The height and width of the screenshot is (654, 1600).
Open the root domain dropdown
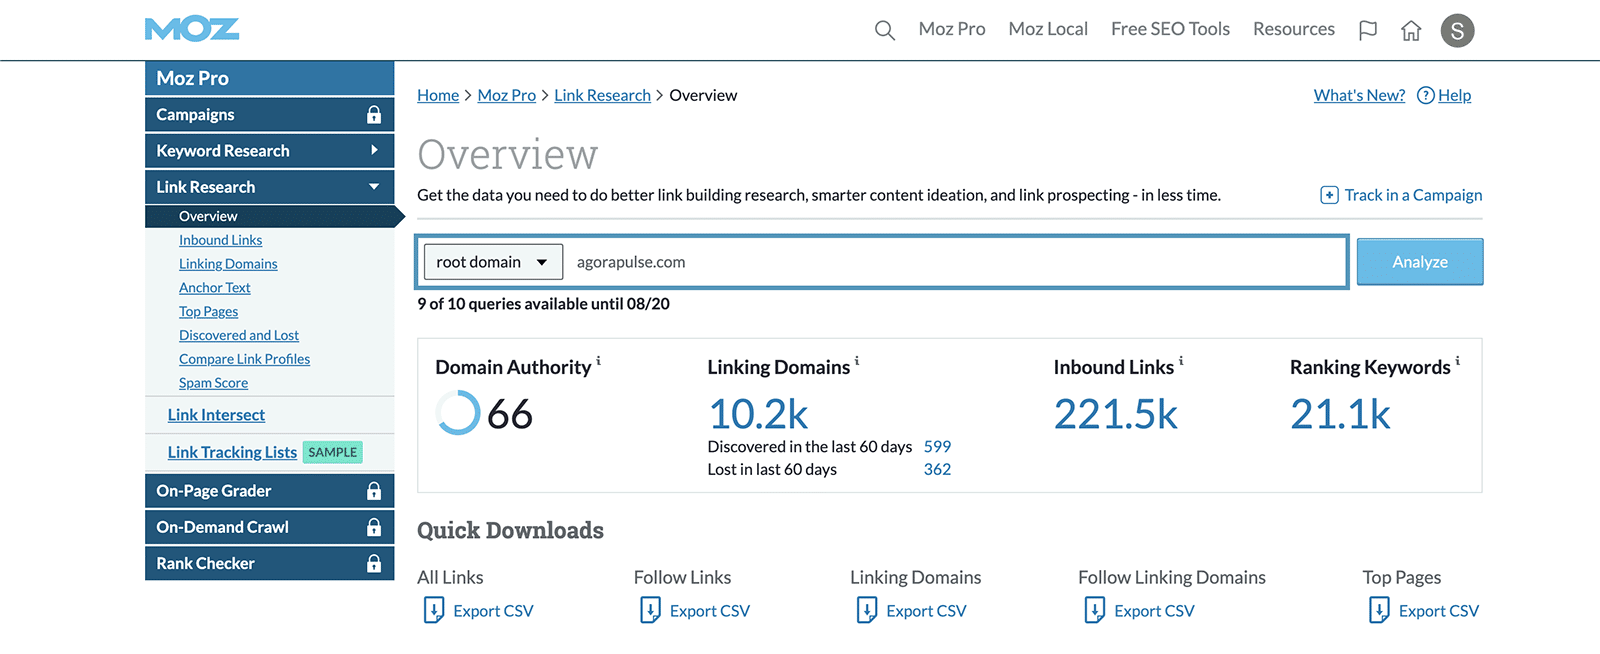click(x=493, y=262)
